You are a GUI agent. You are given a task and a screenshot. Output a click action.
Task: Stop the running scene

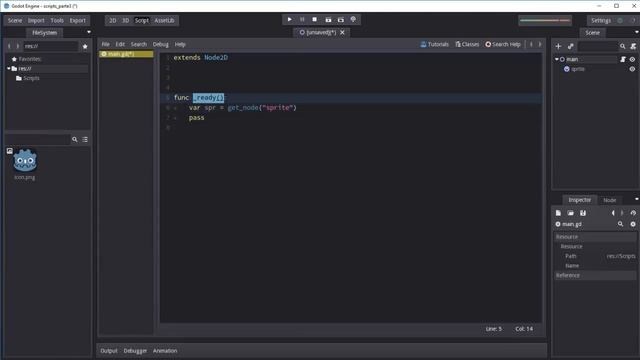pyautogui.click(x=314, y=19)
